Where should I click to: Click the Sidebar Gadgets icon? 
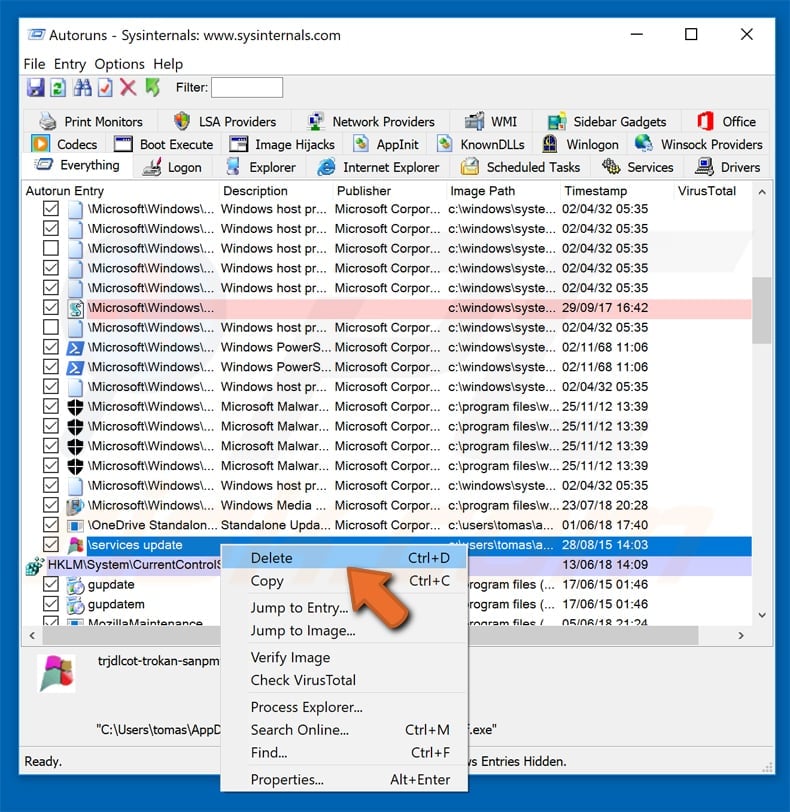pyautogui.click(x=557, y=122)
